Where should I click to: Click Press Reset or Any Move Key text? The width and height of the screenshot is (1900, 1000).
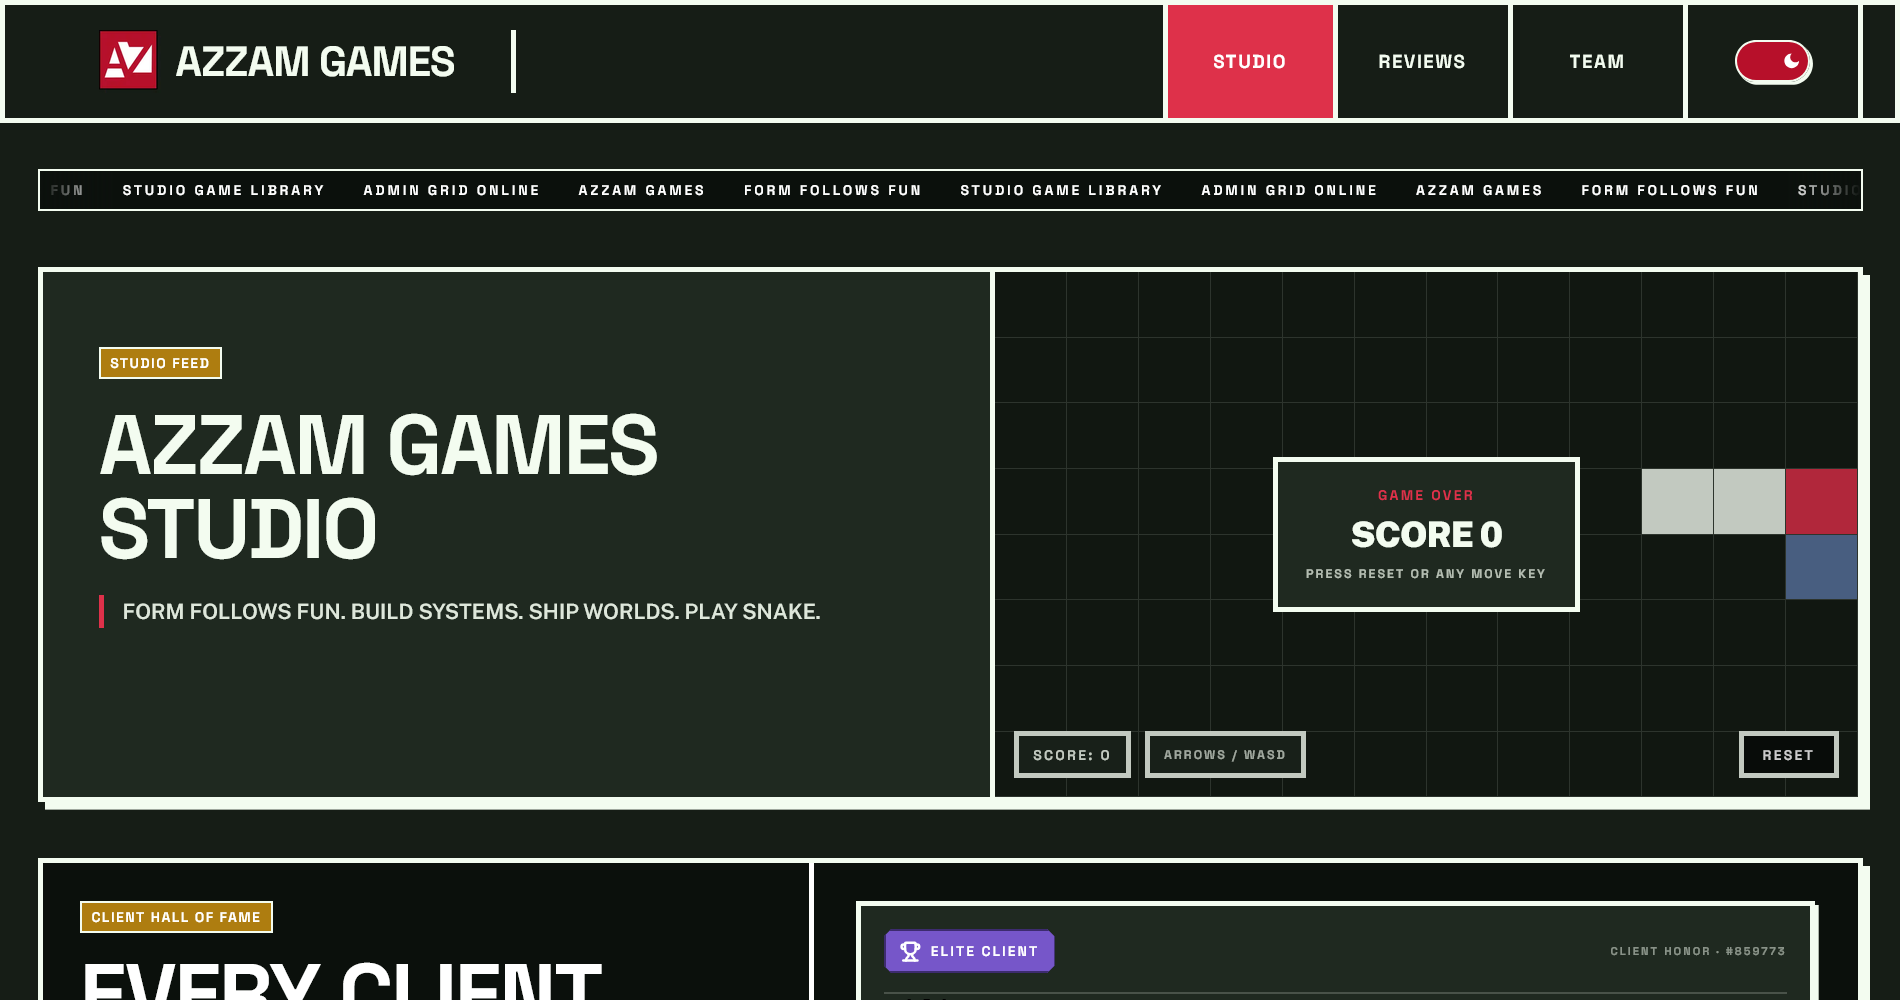[1426, 574]
